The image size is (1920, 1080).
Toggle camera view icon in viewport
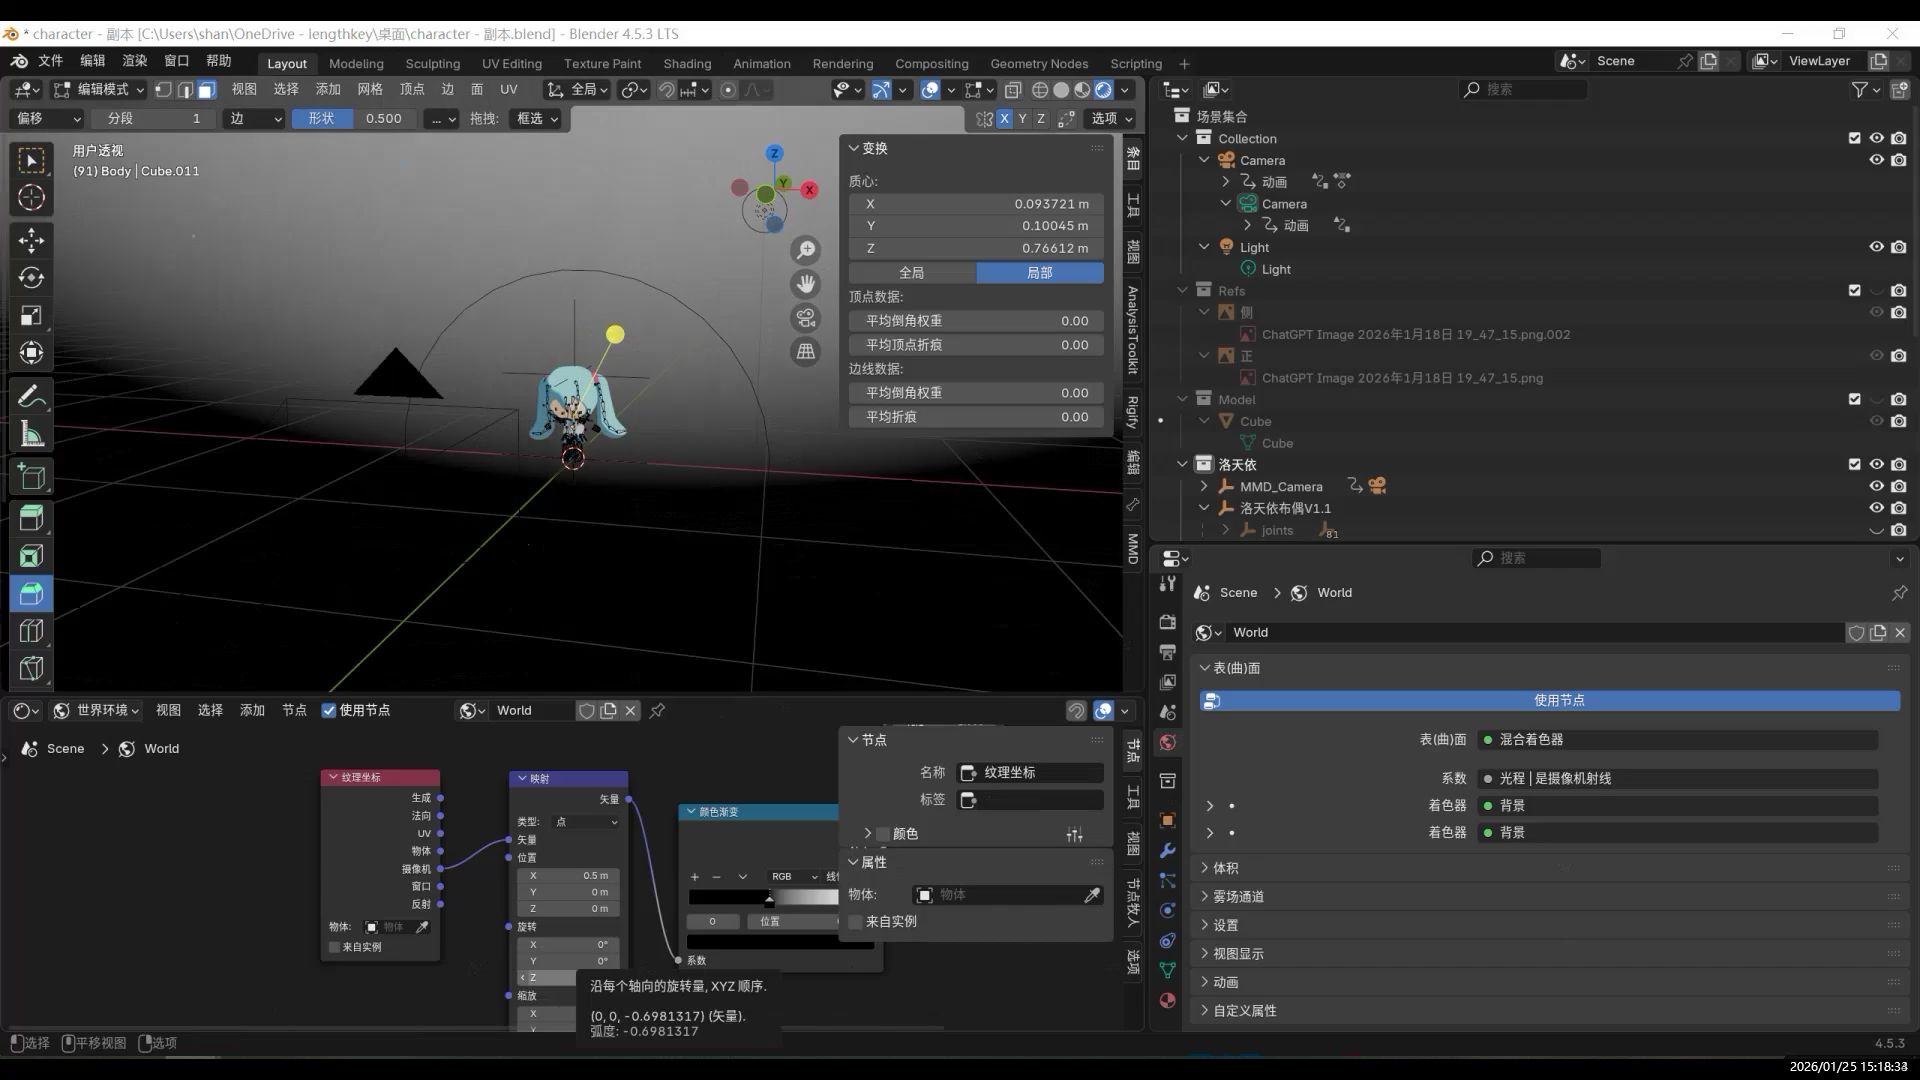(x=805, y=318)
